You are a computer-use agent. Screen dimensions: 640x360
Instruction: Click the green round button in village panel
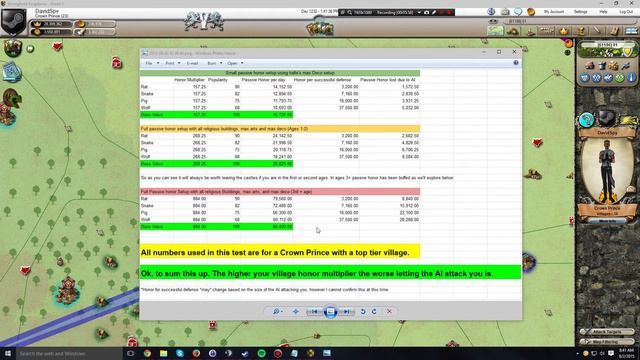coord(620,78)
